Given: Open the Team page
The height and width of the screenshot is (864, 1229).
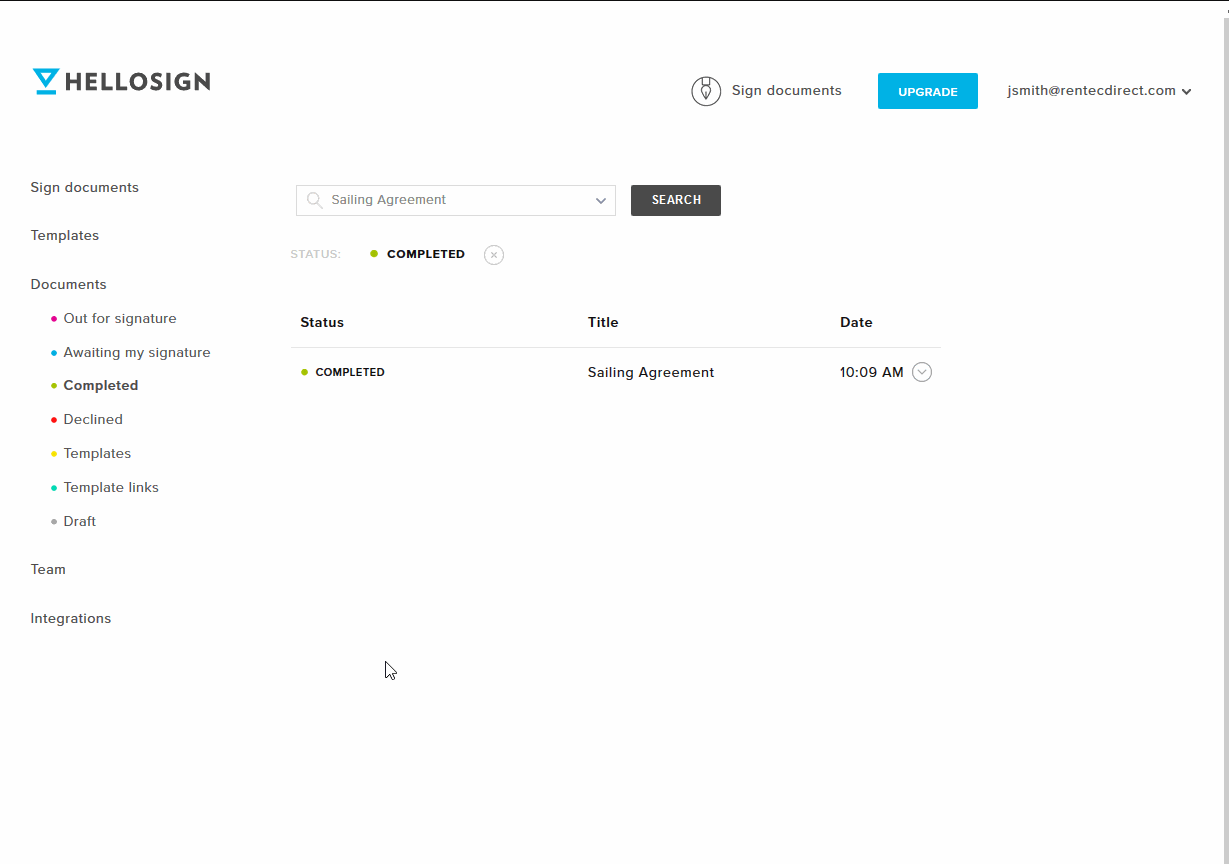Looking at the screenshot, I should tap(48, 570).
